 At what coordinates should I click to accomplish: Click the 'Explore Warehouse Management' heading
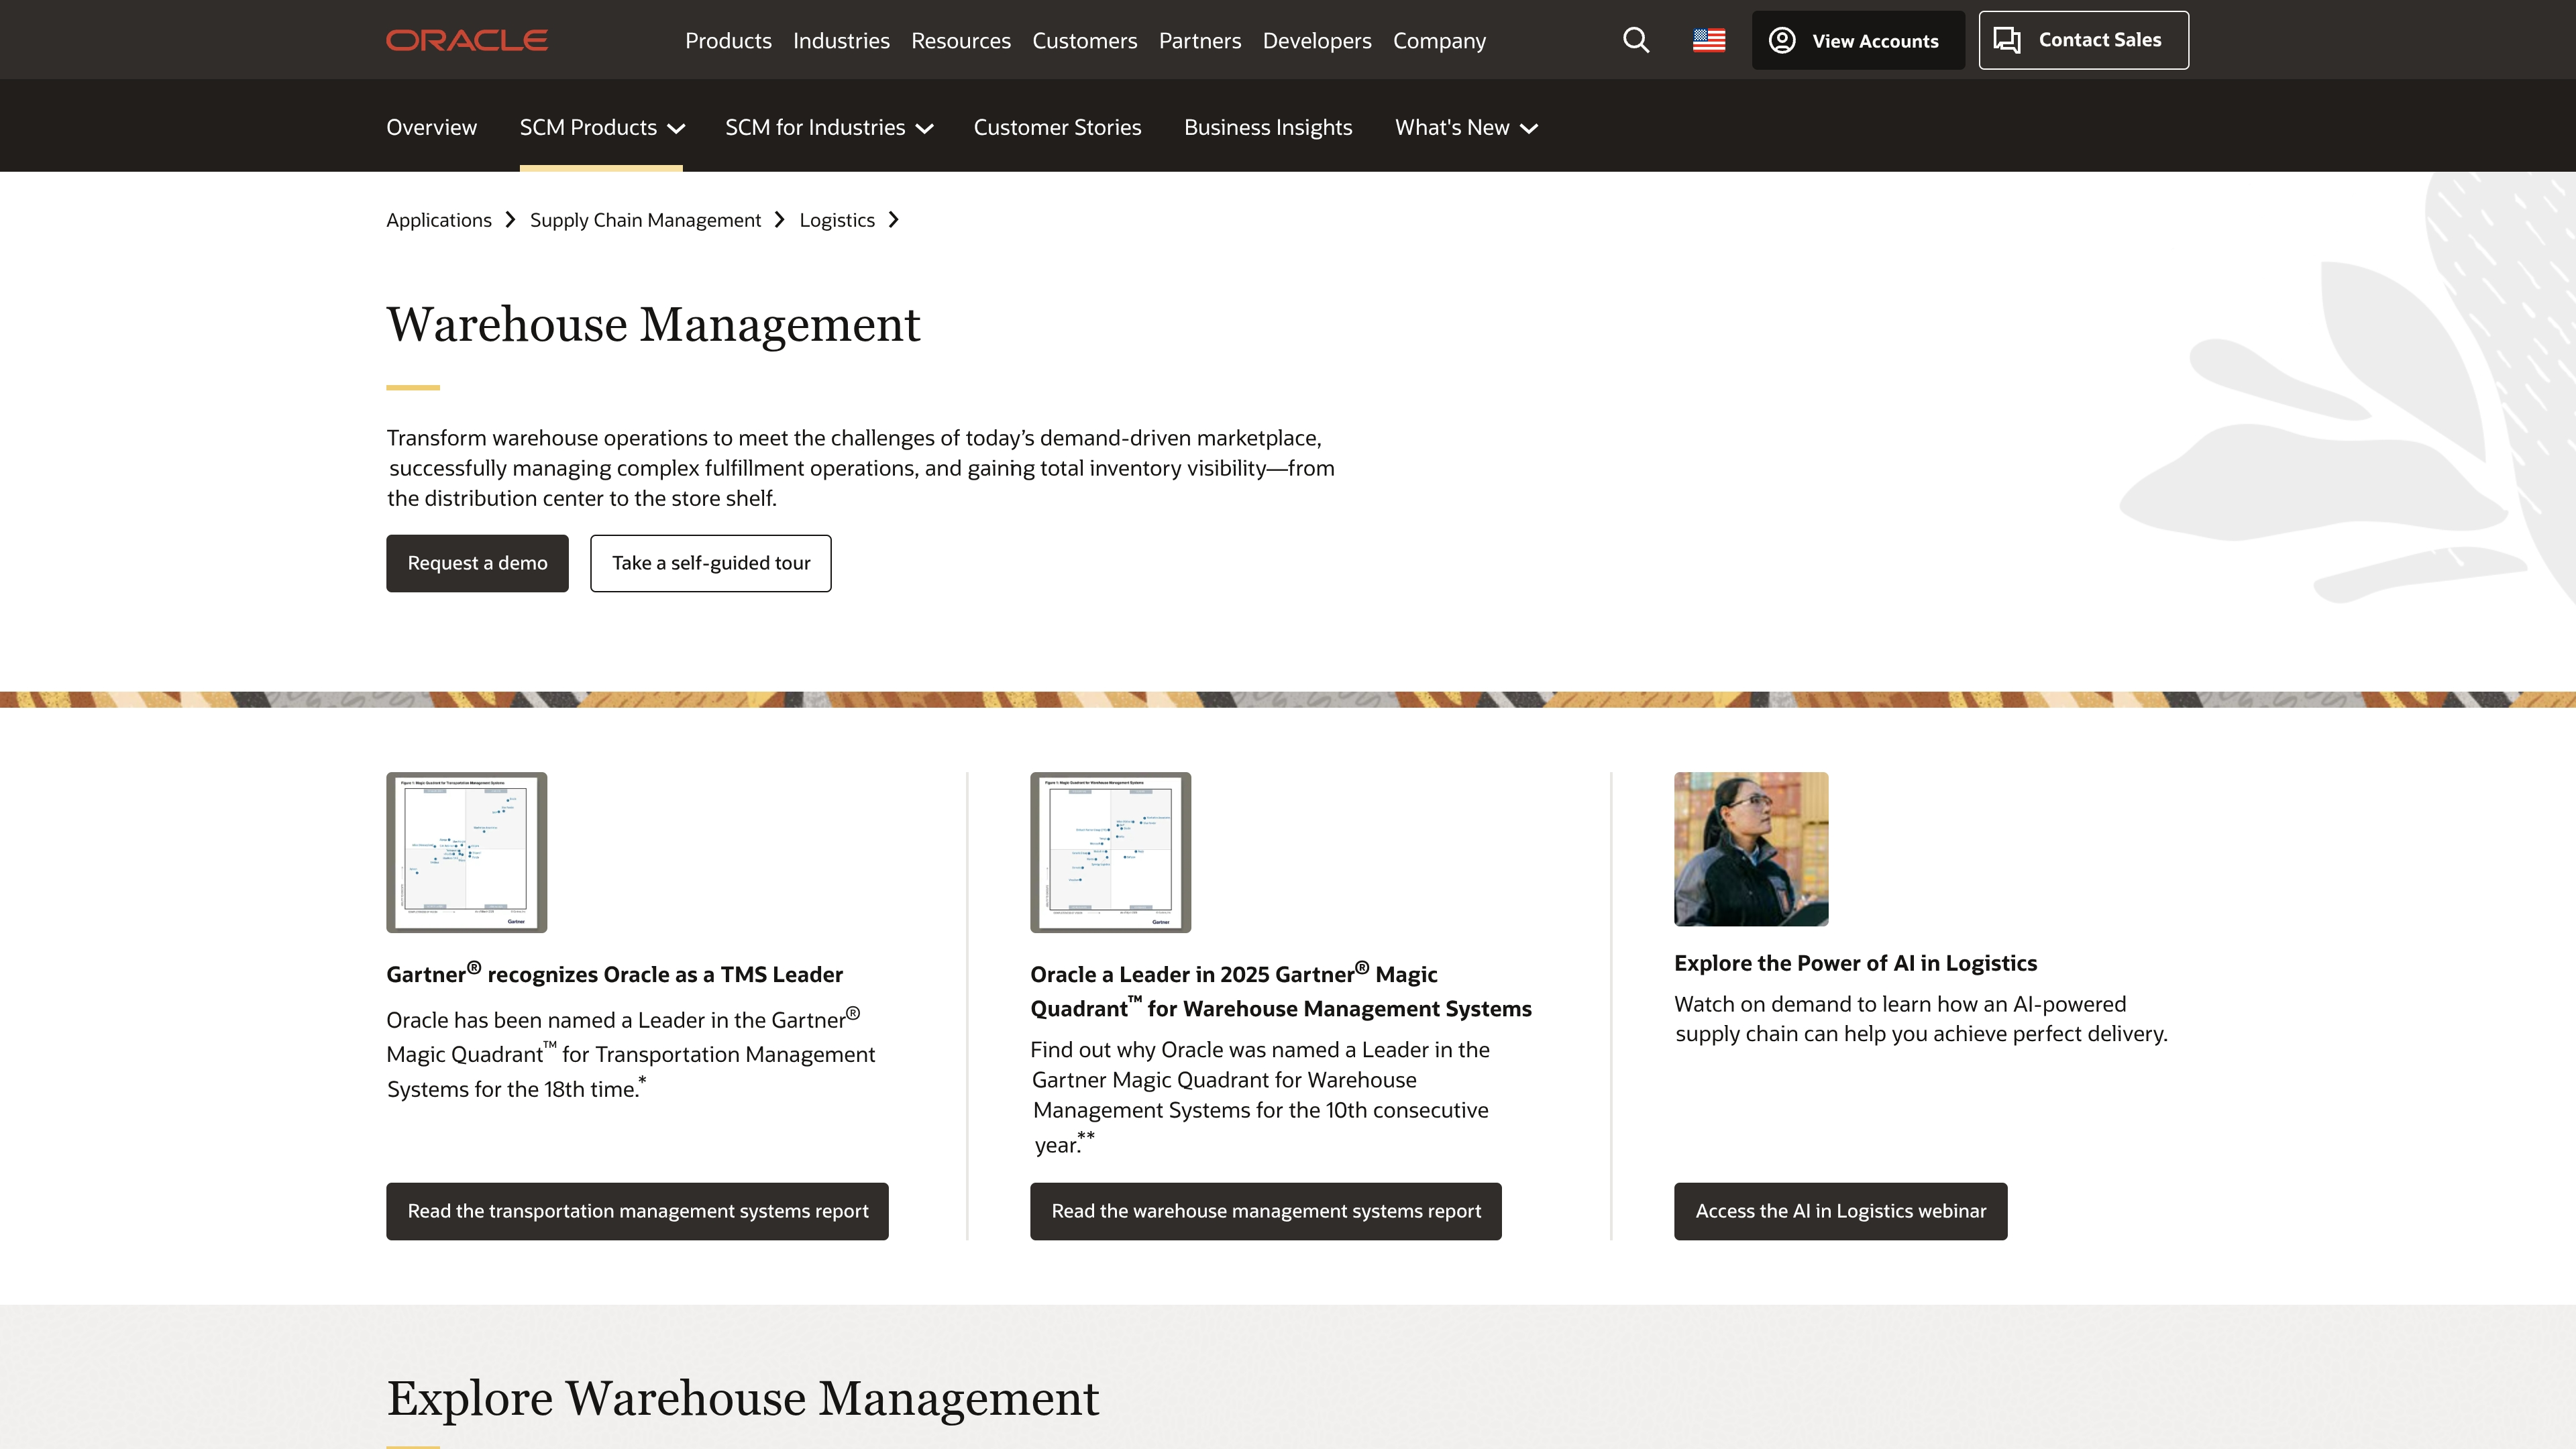coord(743,1398)
